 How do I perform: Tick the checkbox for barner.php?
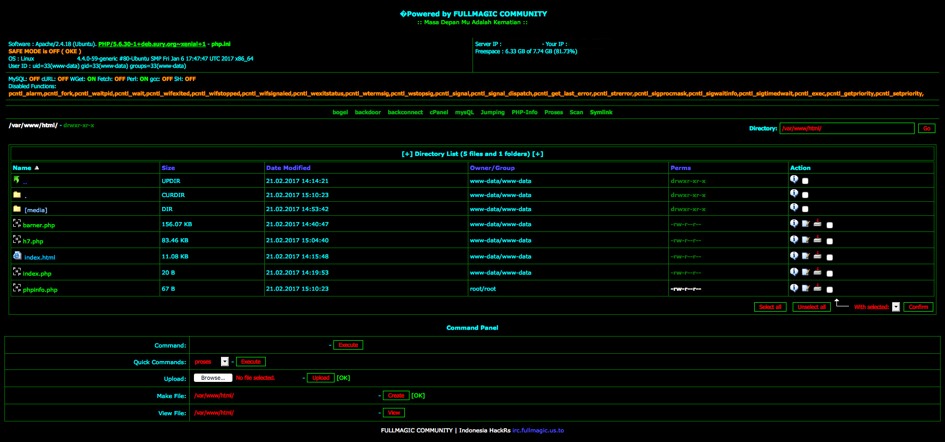829,225
